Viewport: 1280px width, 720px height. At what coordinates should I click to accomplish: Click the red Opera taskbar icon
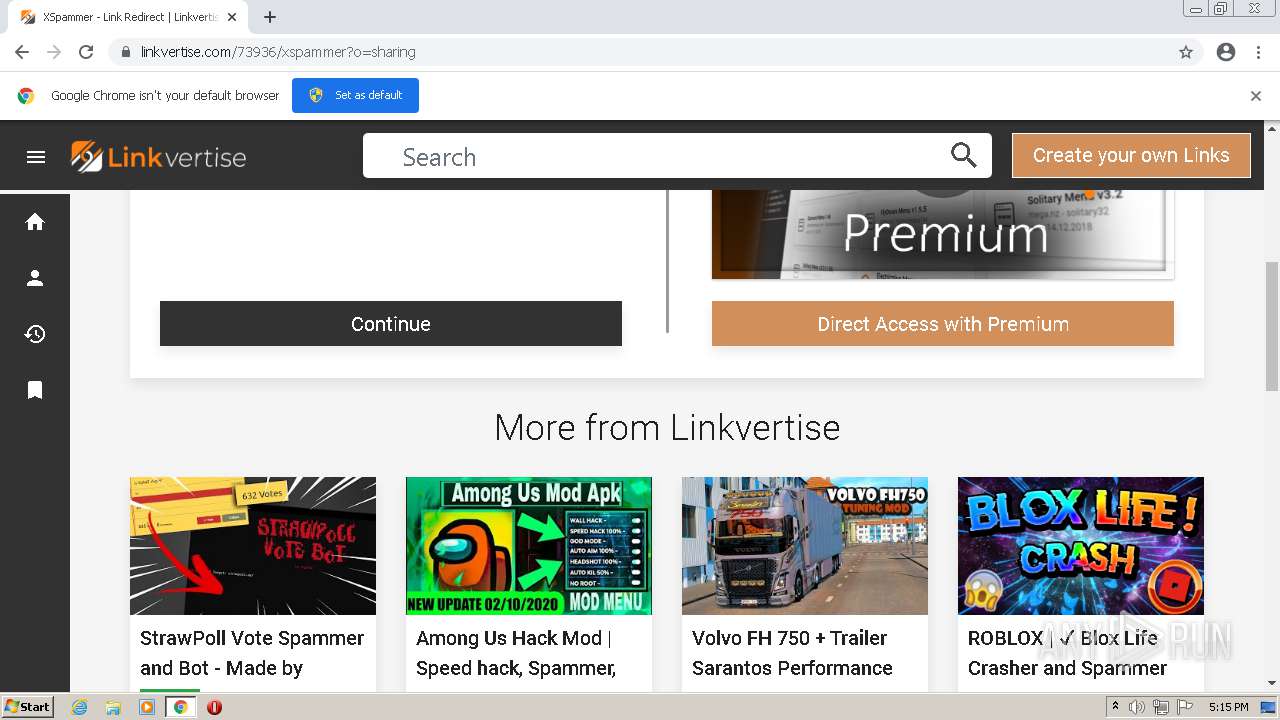(214, 707)
